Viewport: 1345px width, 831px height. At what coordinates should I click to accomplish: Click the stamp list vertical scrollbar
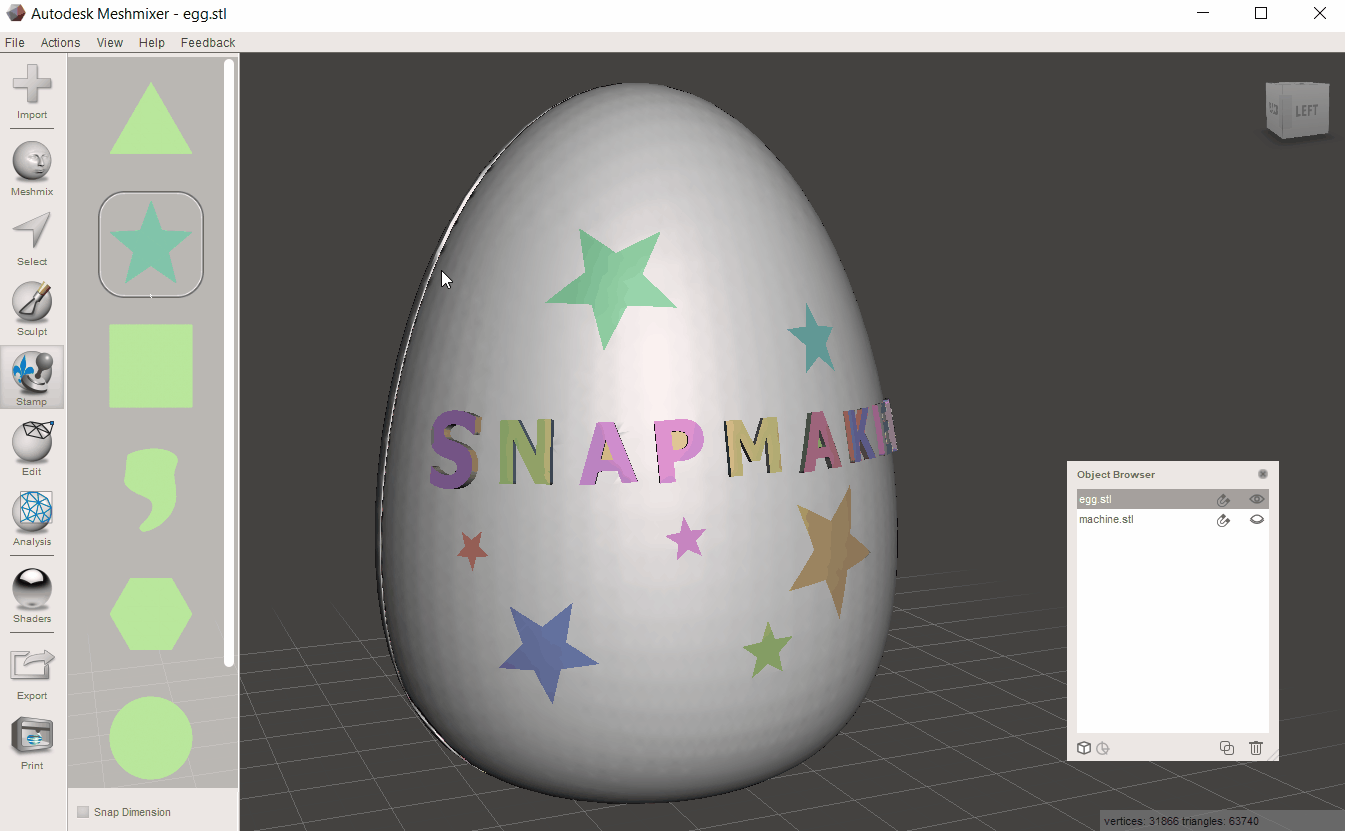(229, 362)
